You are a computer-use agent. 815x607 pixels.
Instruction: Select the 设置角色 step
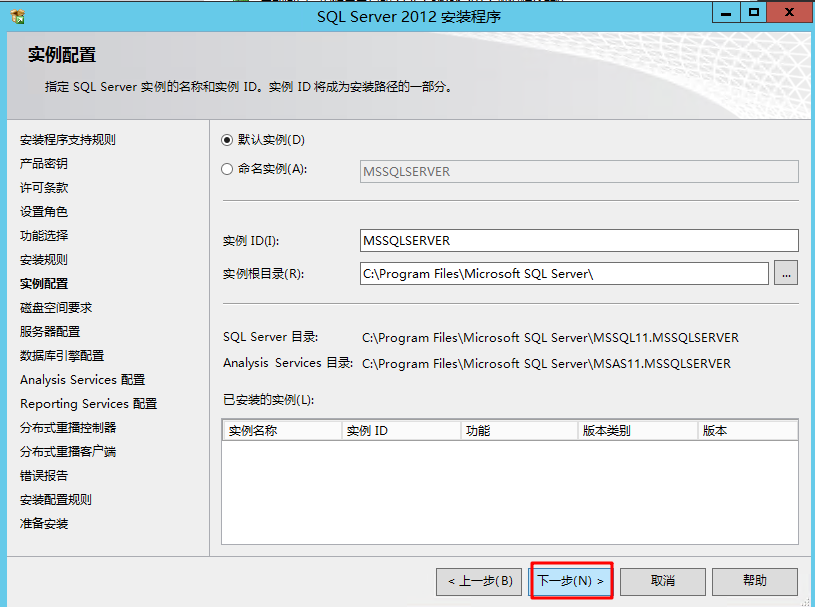pyautogui.click(x=44, y=212)
